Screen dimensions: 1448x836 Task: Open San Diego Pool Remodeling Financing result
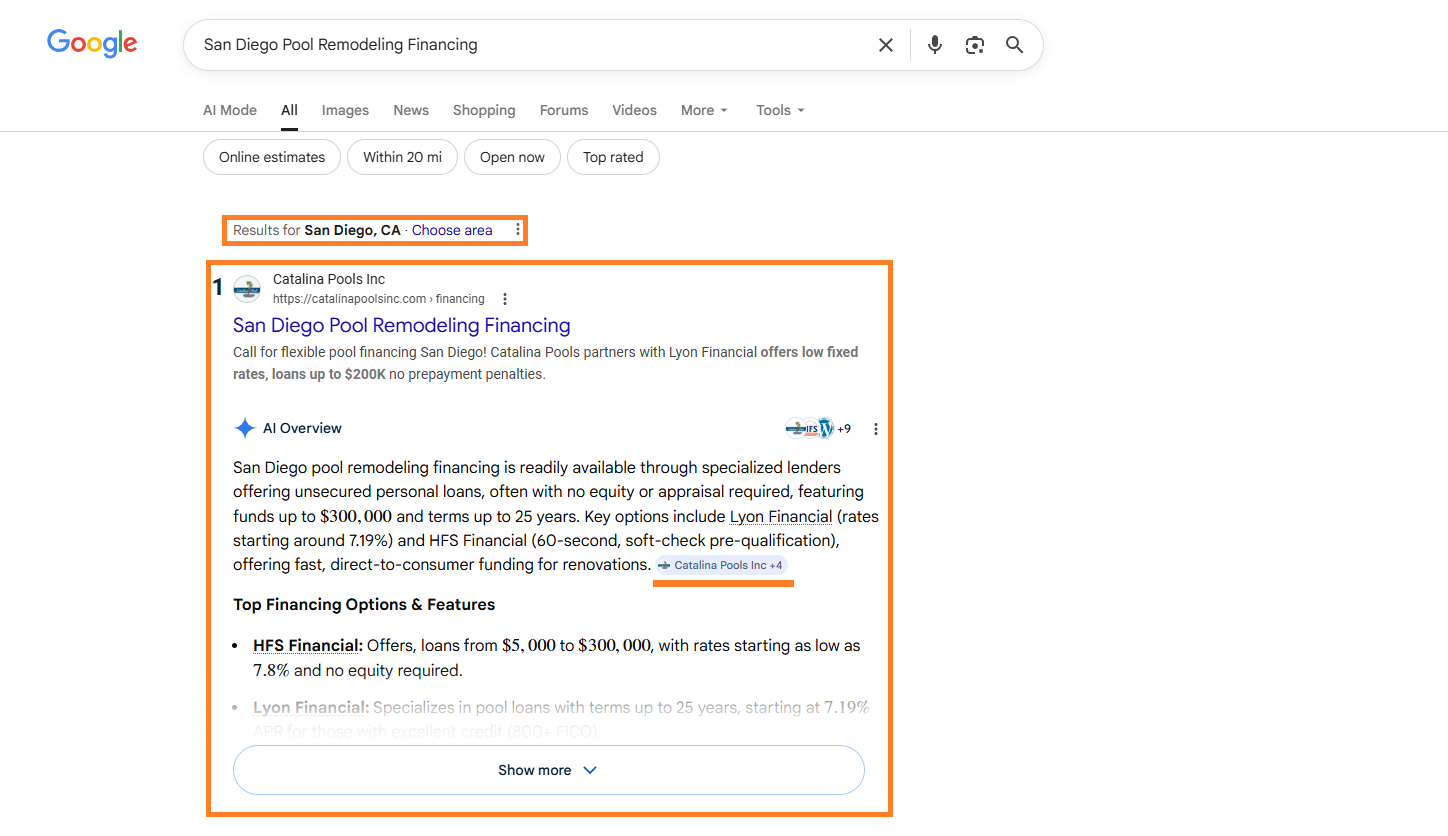[x=402, y=325]
